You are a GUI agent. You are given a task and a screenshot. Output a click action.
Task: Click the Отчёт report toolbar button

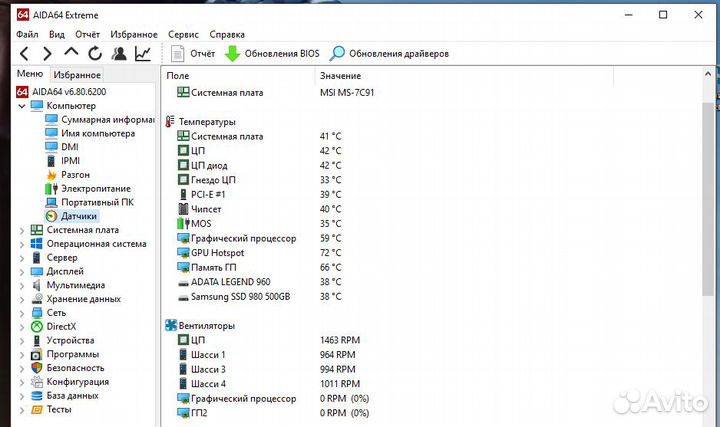[x=192, y=54]
